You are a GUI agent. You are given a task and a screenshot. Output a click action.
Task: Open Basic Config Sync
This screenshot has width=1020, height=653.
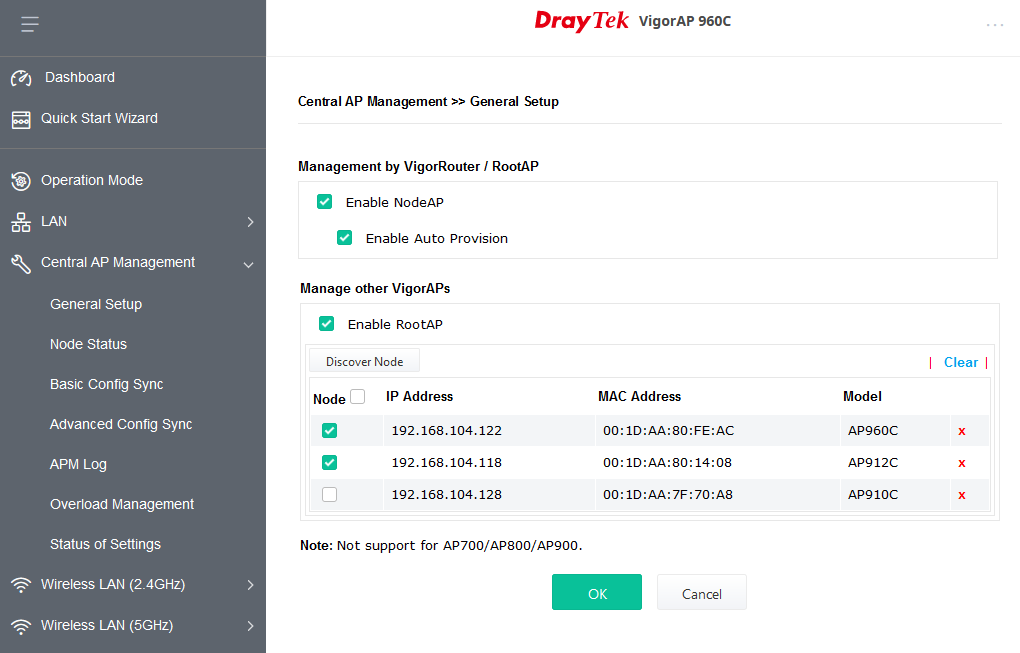tap(107, 384)
